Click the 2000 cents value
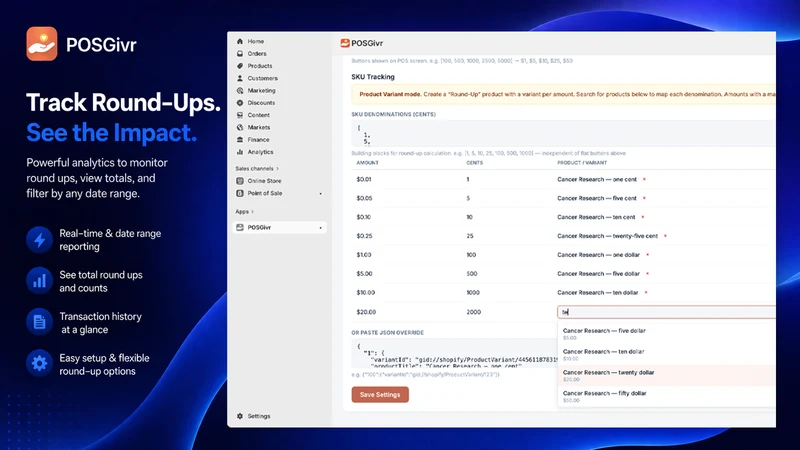 pos(473,312)
